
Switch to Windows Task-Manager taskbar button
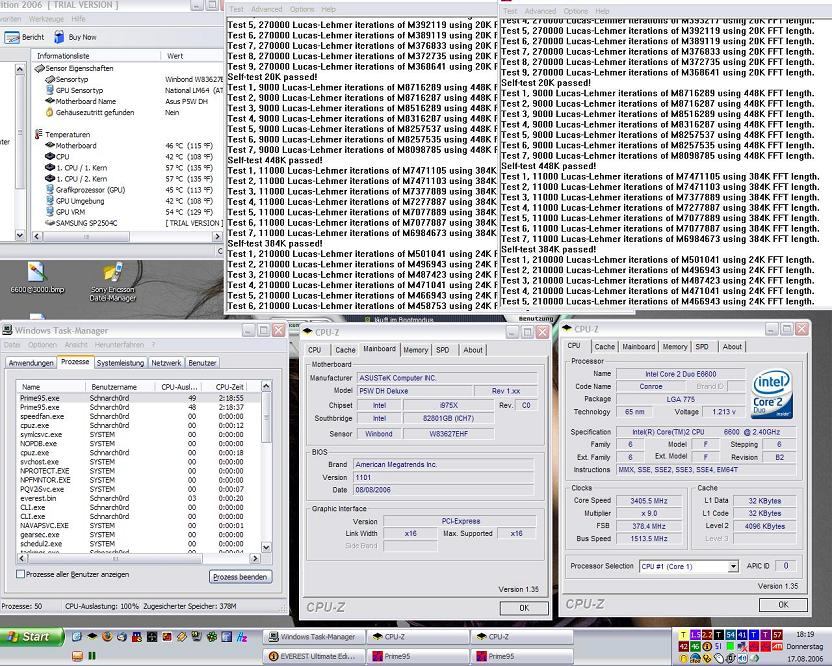pos(313,636)
